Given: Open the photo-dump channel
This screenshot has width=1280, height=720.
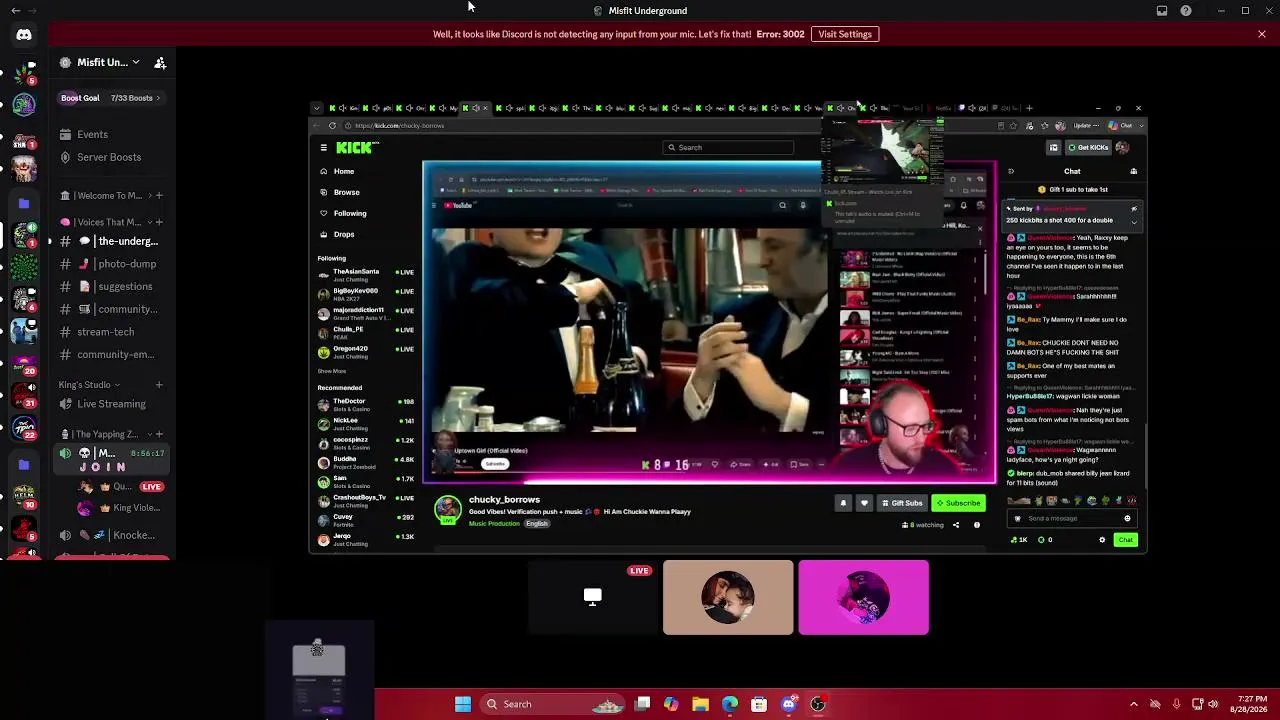Looking at the screenshot, I should tap(112, 264).
